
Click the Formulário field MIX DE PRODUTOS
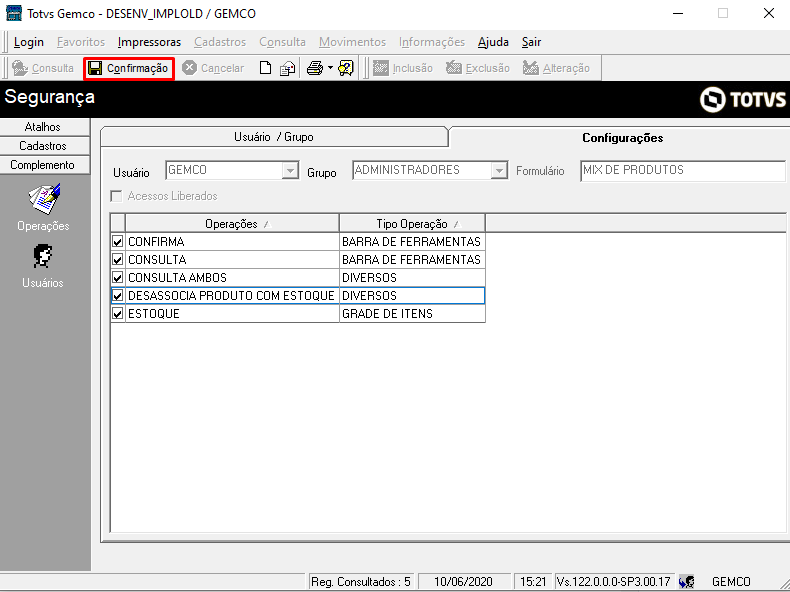click(683, 171)
